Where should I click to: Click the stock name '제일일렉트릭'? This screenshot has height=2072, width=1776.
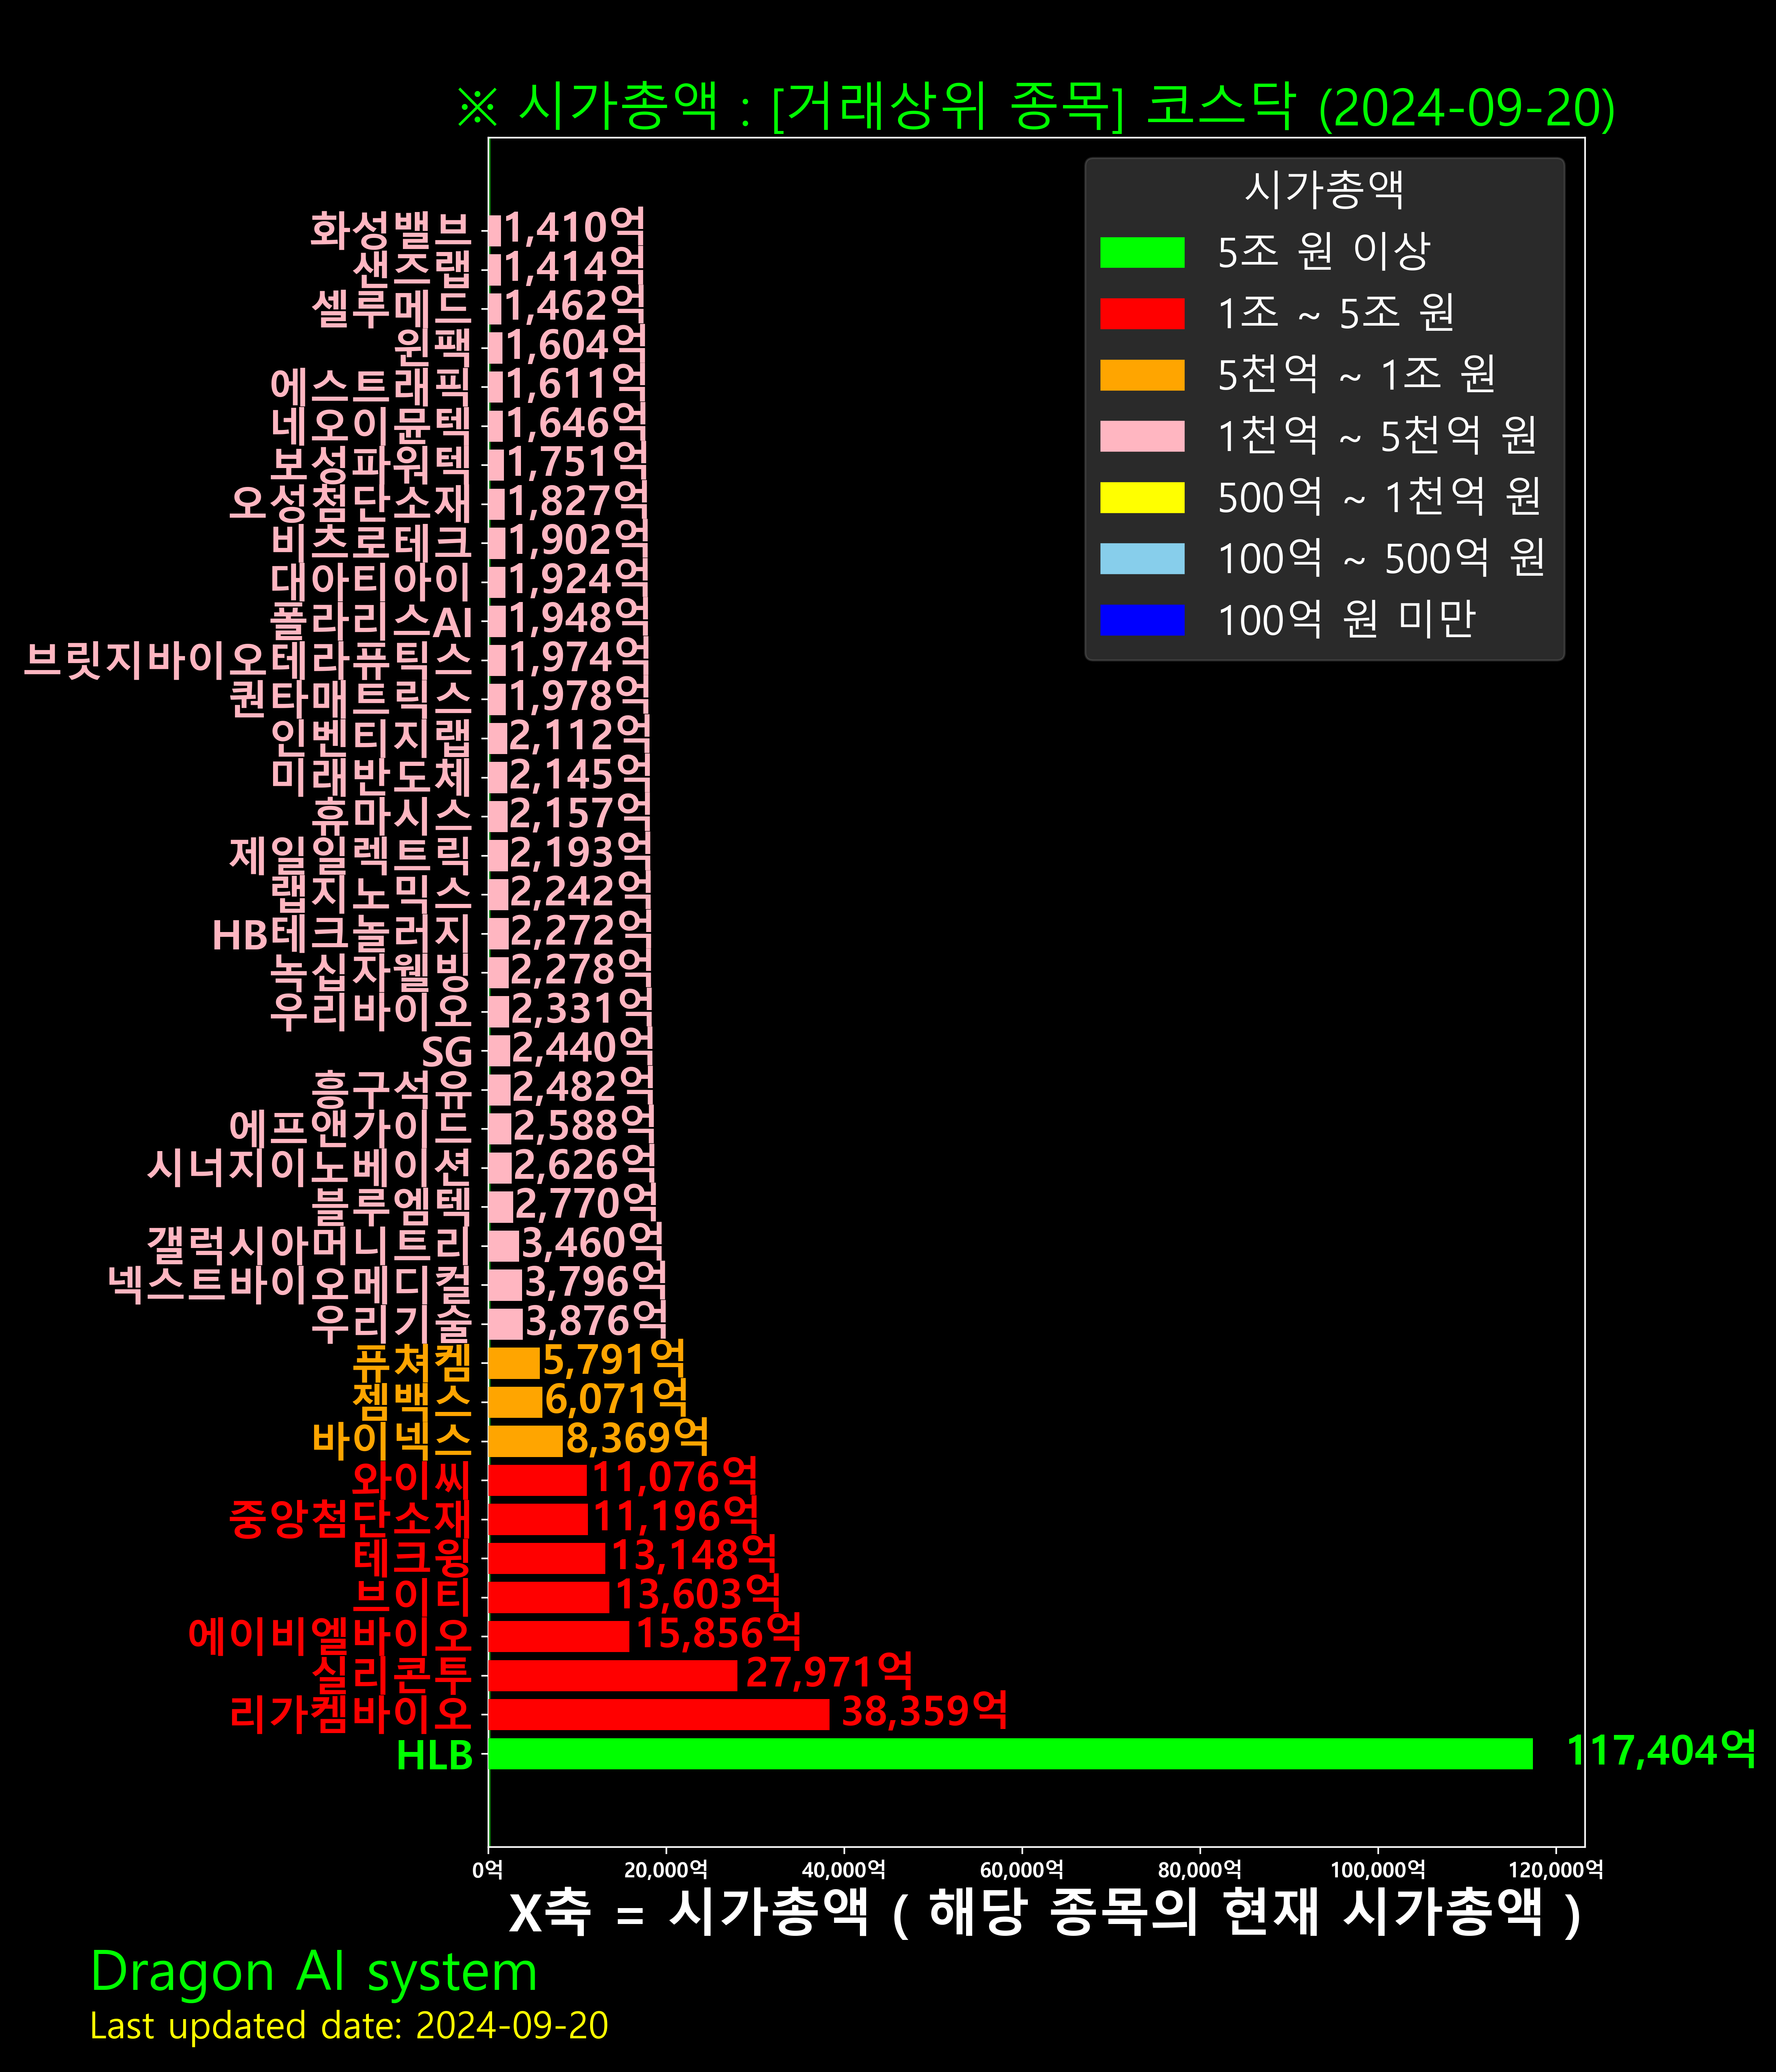350,855
